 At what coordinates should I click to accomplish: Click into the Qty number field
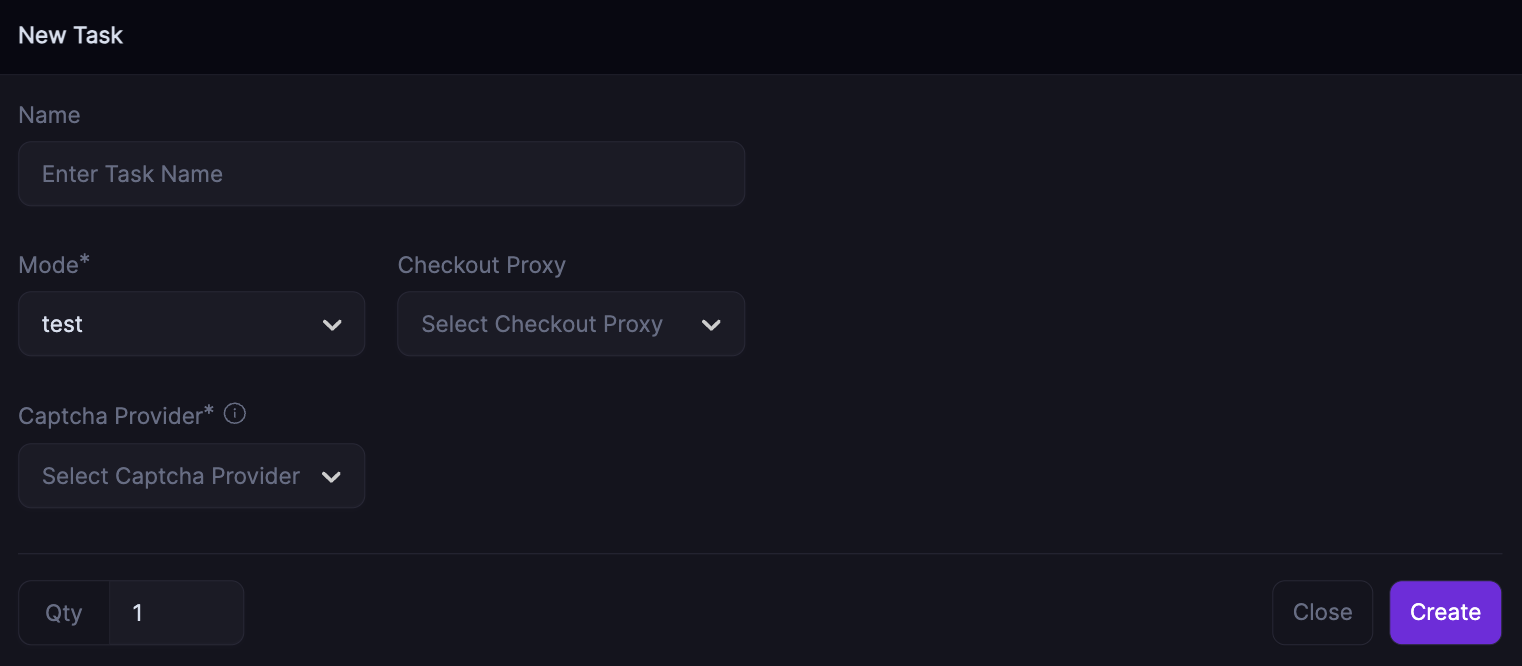pos(176,612)
